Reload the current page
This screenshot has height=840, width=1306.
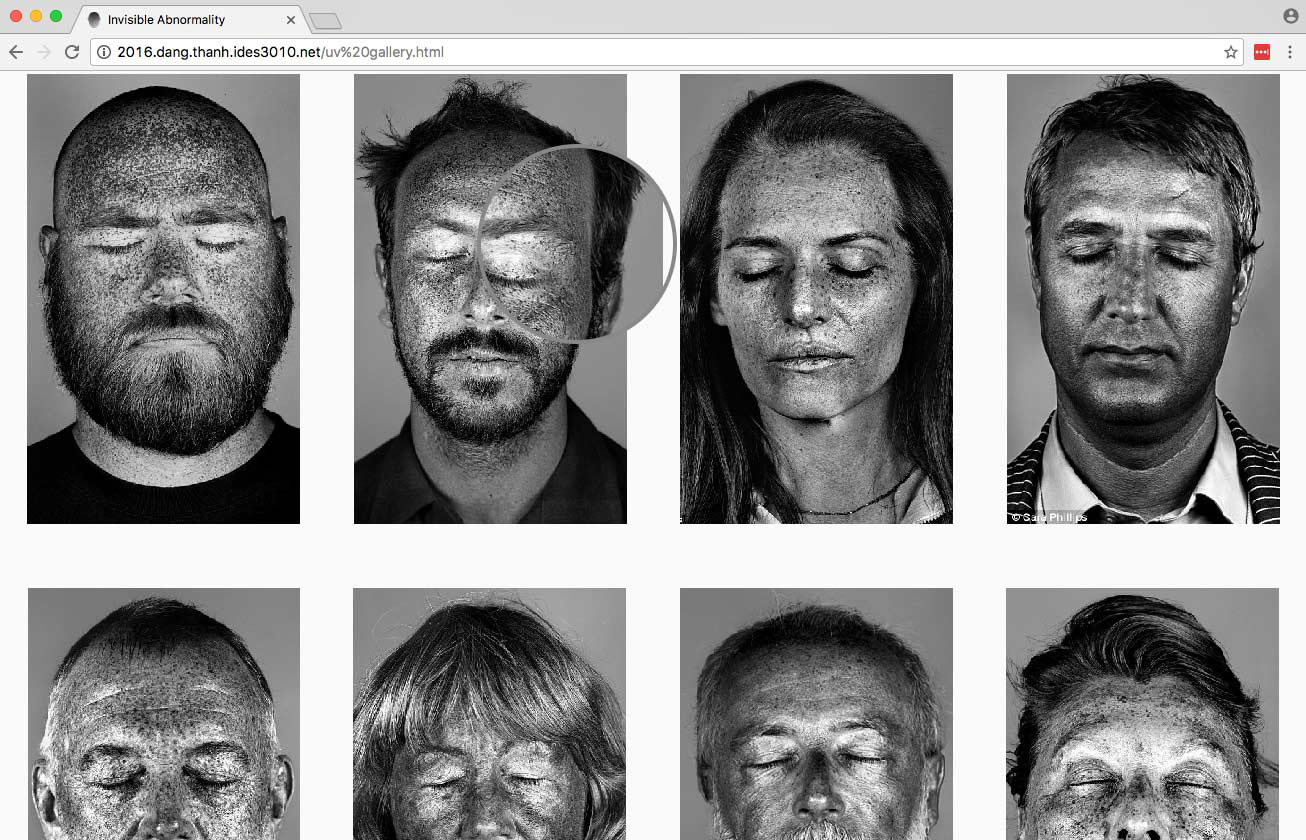[x=72, y=52]
